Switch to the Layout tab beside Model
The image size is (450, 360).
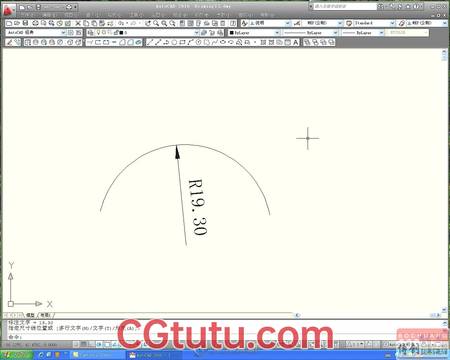pos(45,315)
